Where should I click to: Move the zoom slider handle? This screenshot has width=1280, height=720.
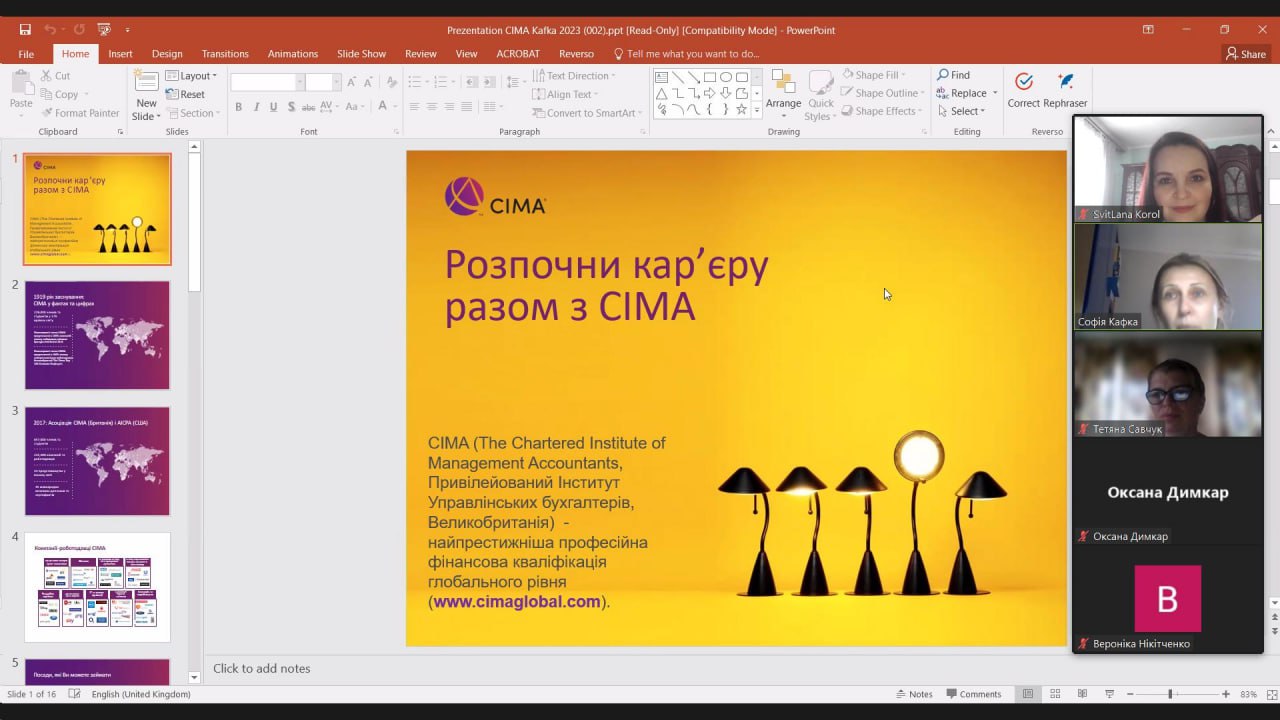[x=1170, y=694]
